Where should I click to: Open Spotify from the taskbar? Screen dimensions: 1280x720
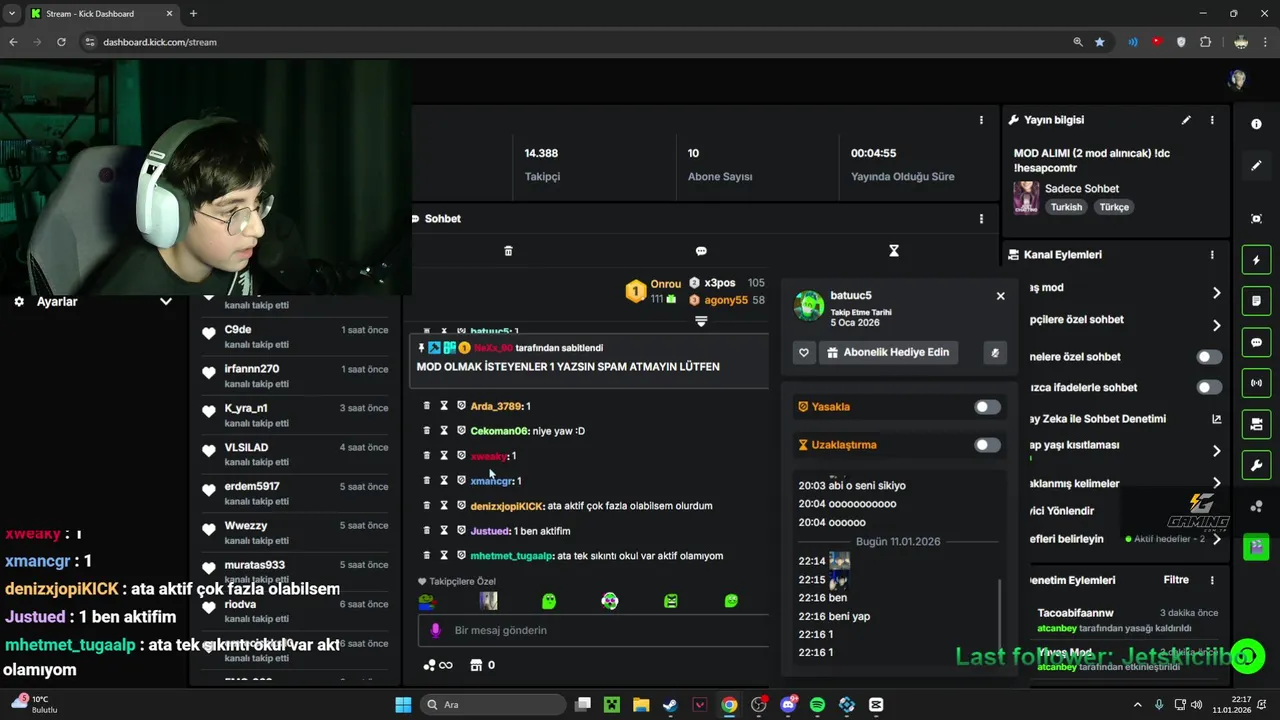coord(817,705)
